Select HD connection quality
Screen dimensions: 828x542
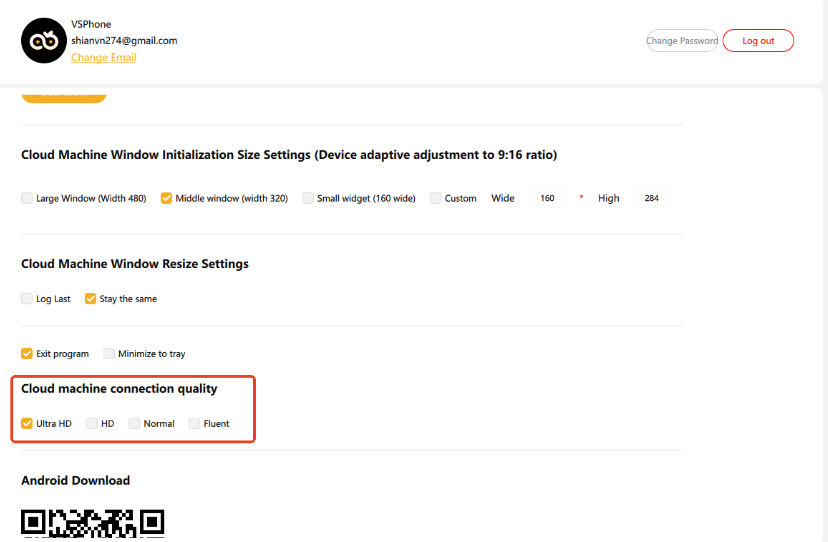92,424
